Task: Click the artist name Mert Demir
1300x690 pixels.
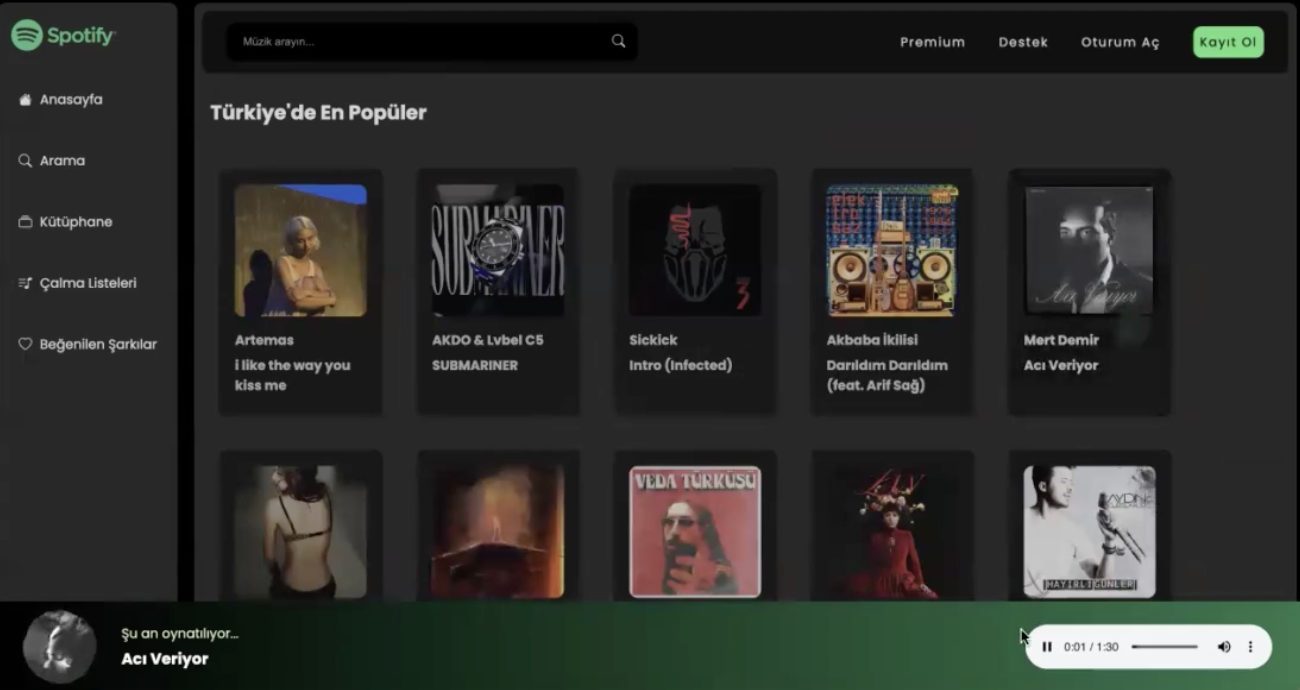Action: pyautogui.click(x=1061, y=340)
